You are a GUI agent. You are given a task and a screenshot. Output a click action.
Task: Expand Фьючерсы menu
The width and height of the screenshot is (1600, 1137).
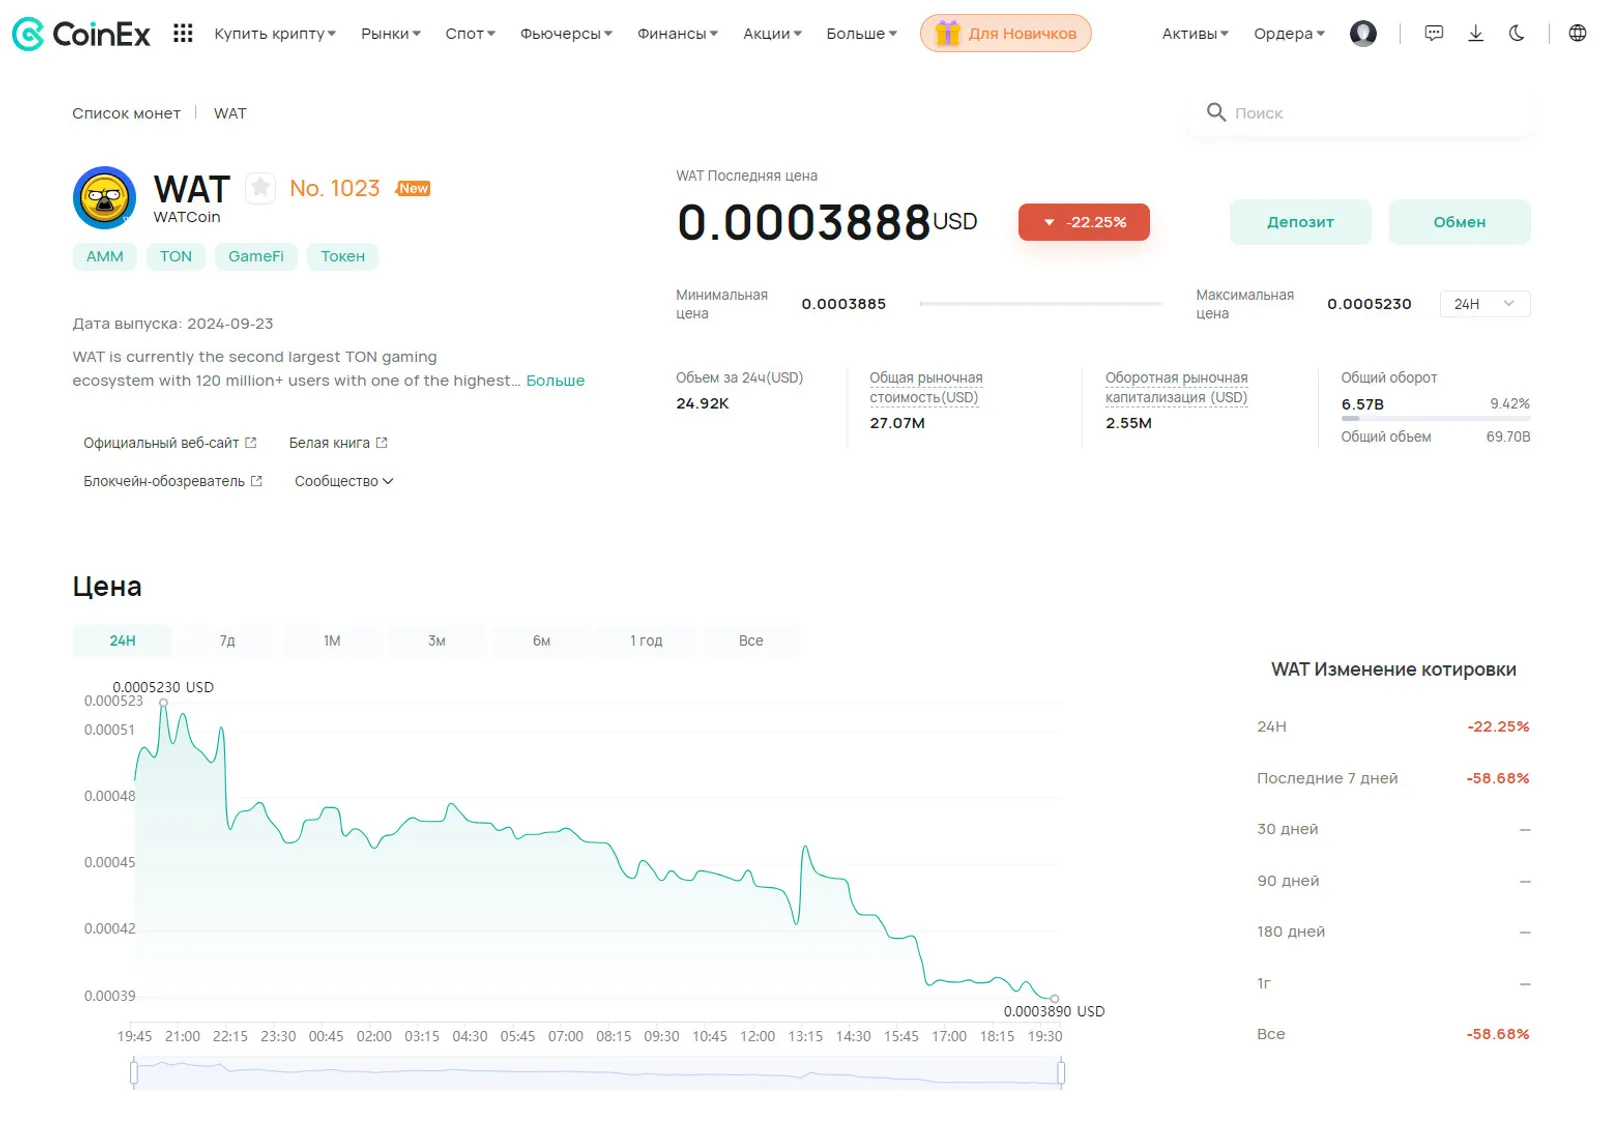(566, 33)
